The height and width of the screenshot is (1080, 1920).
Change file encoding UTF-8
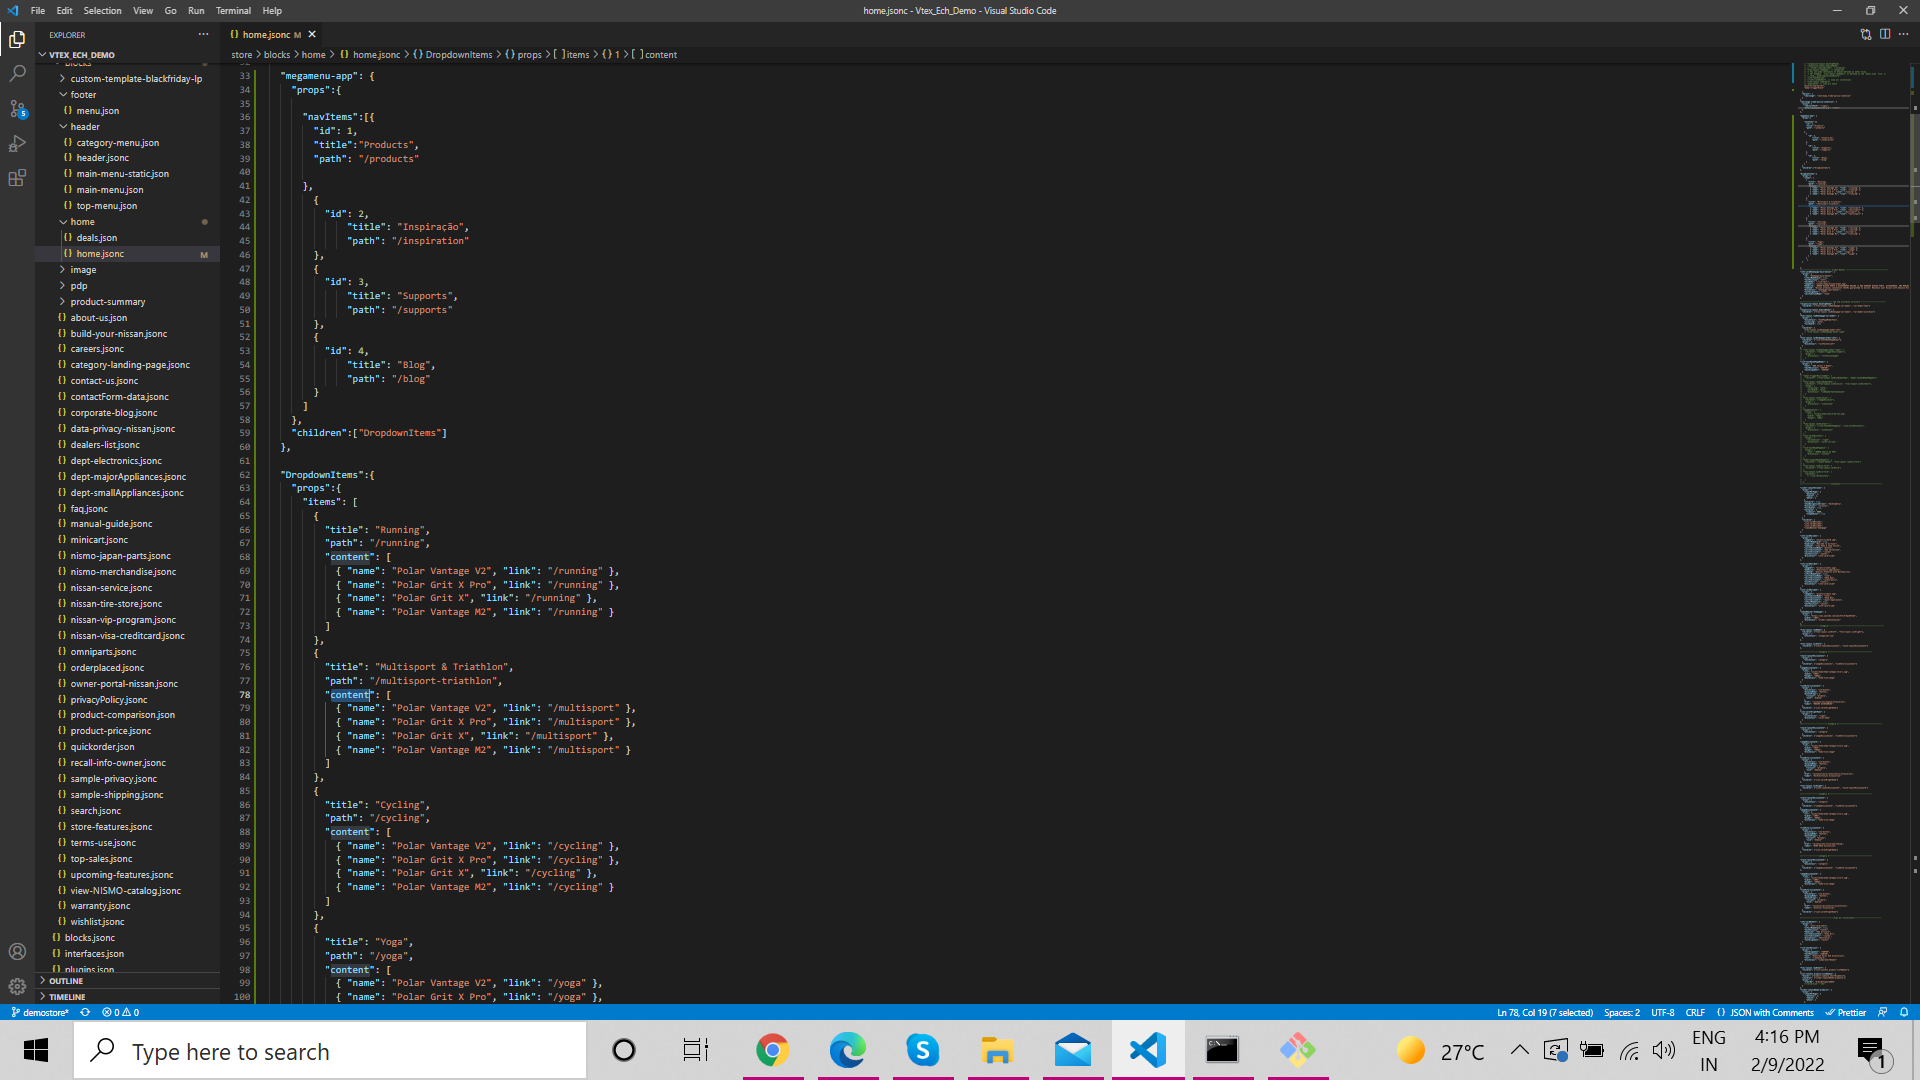1662,1012
